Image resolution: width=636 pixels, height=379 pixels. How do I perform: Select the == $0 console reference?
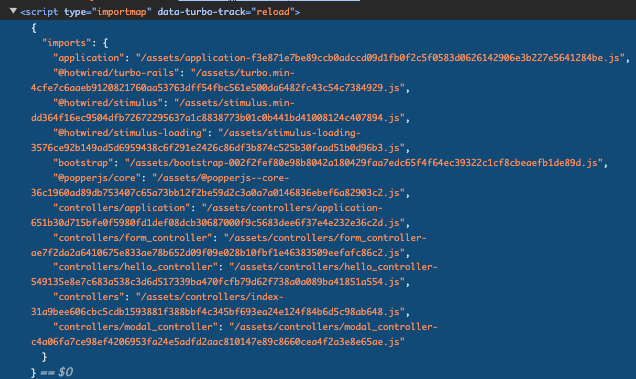tap(56, 372)
